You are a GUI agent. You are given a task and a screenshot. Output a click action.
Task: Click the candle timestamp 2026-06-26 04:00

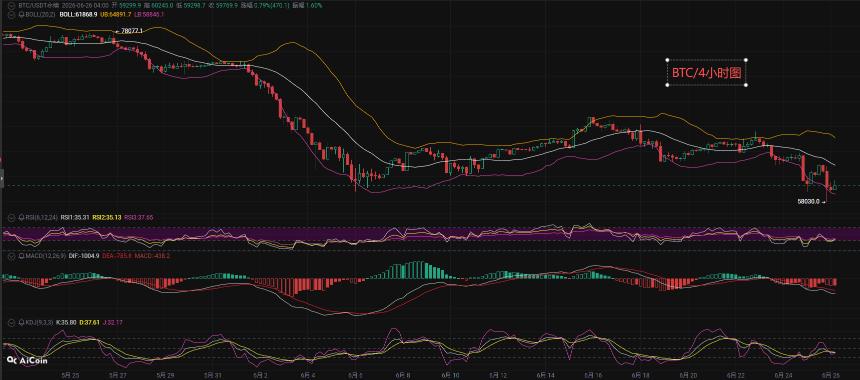coord(86,5)
